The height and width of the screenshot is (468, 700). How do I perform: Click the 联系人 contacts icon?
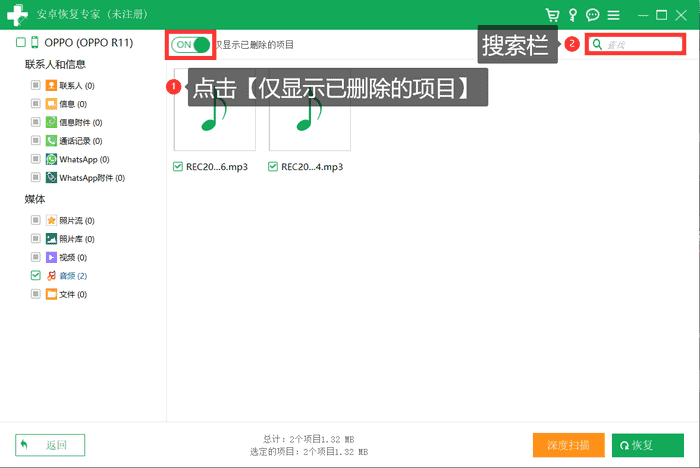51,86
